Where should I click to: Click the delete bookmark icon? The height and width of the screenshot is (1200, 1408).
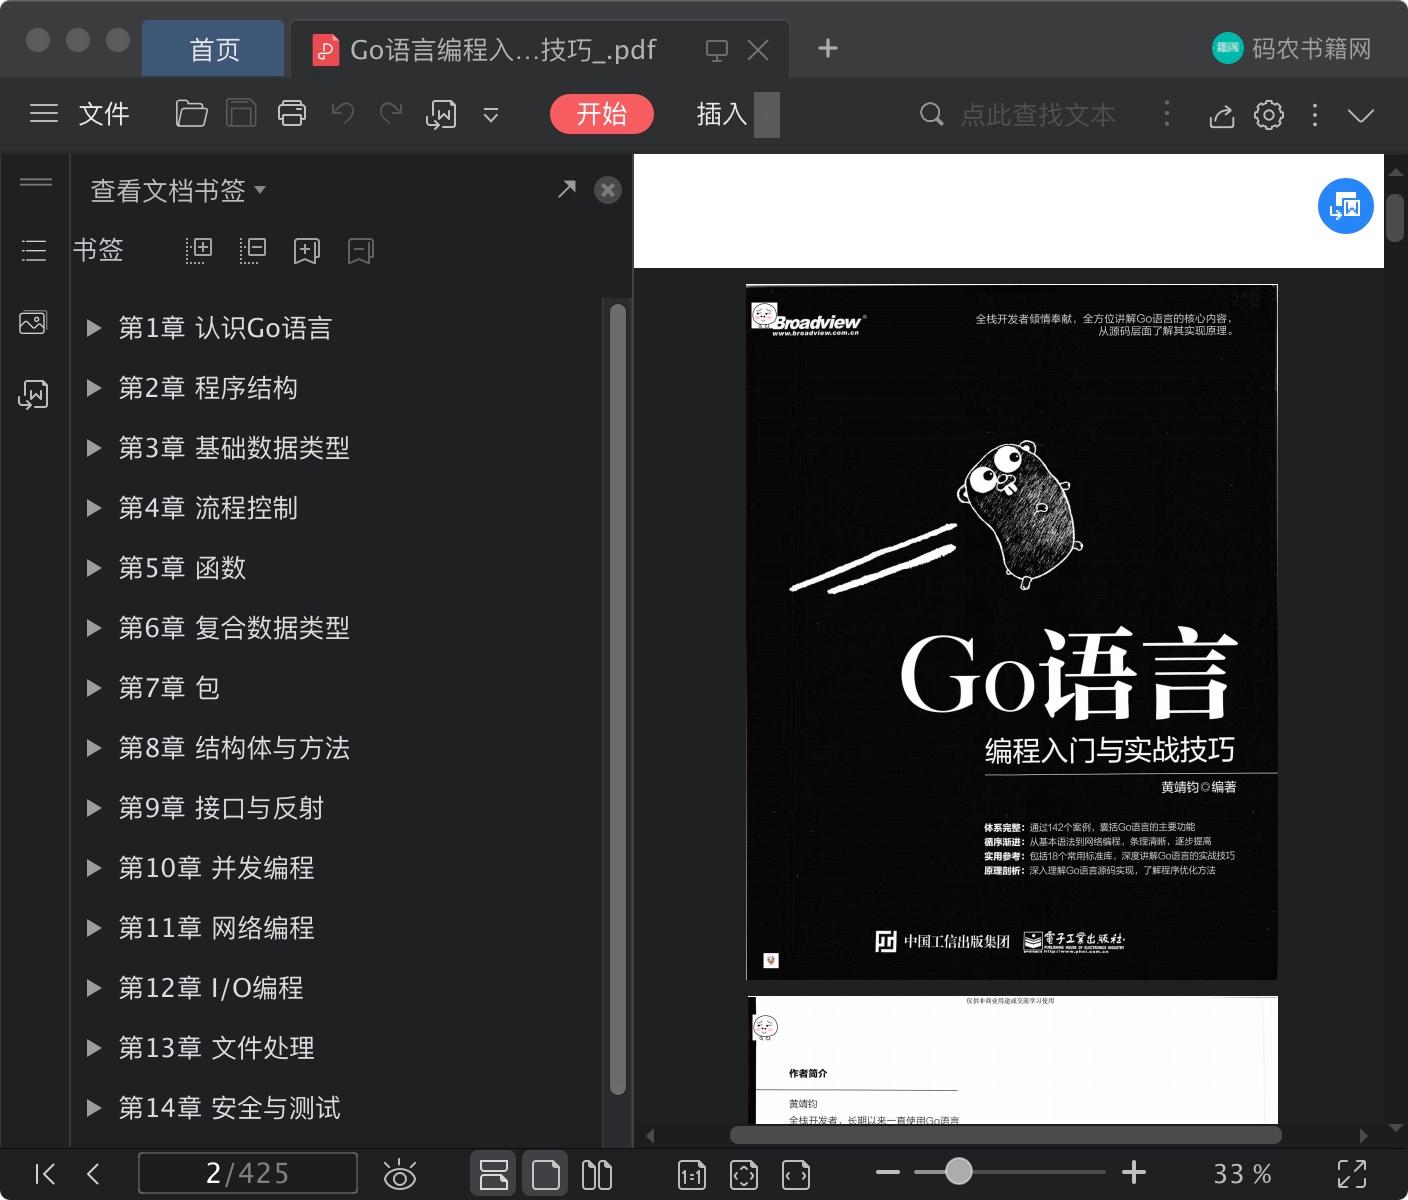pos(361,251)
